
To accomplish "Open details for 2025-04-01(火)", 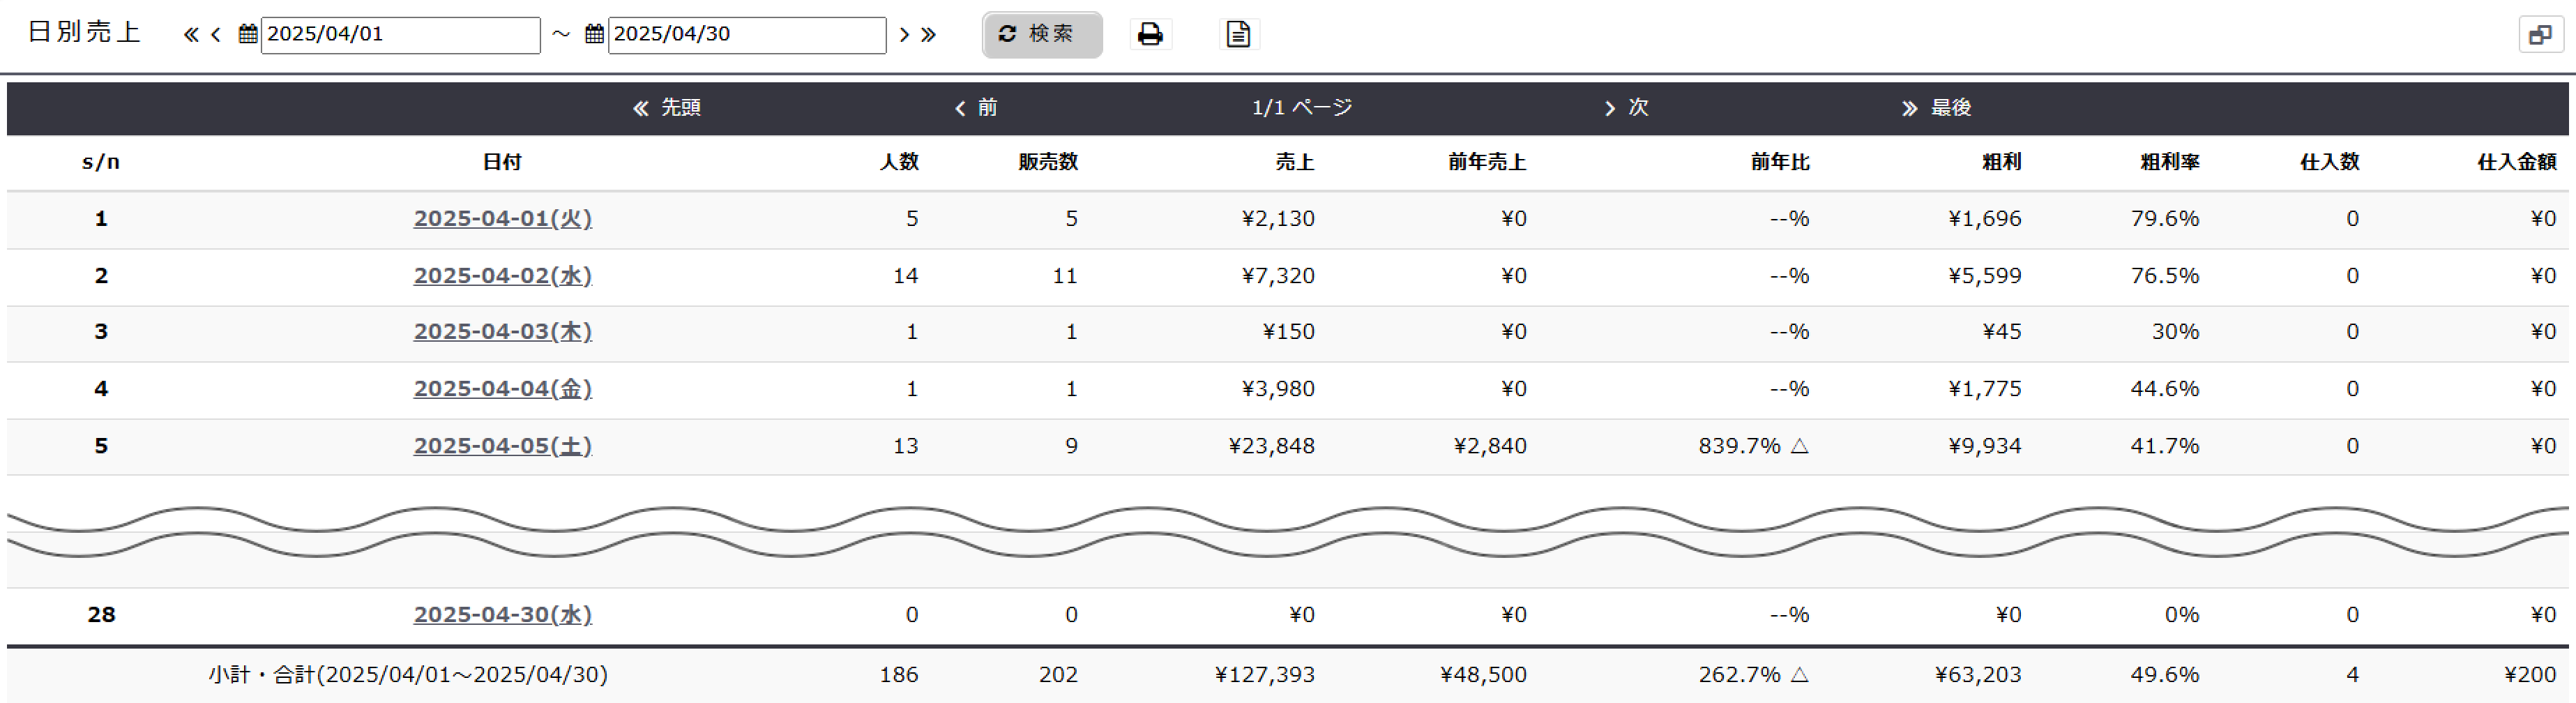I will coord(504,218).
